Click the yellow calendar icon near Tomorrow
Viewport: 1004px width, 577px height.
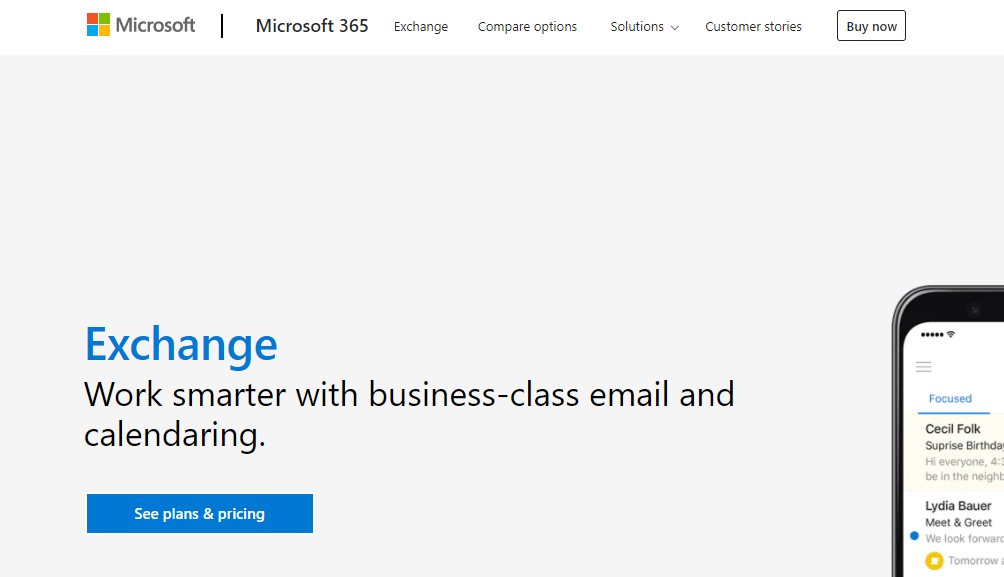[934, 561]
